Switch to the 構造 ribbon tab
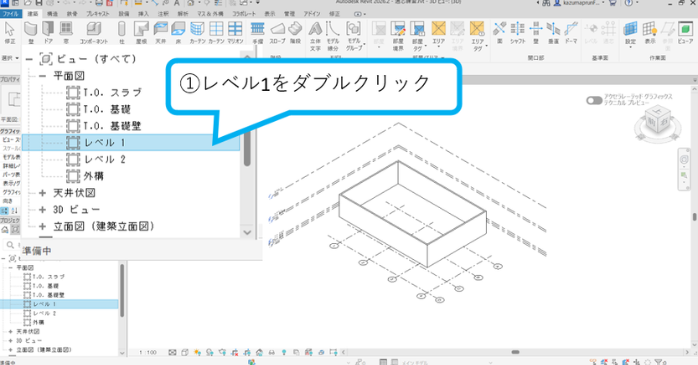 (x=52, y=14)
